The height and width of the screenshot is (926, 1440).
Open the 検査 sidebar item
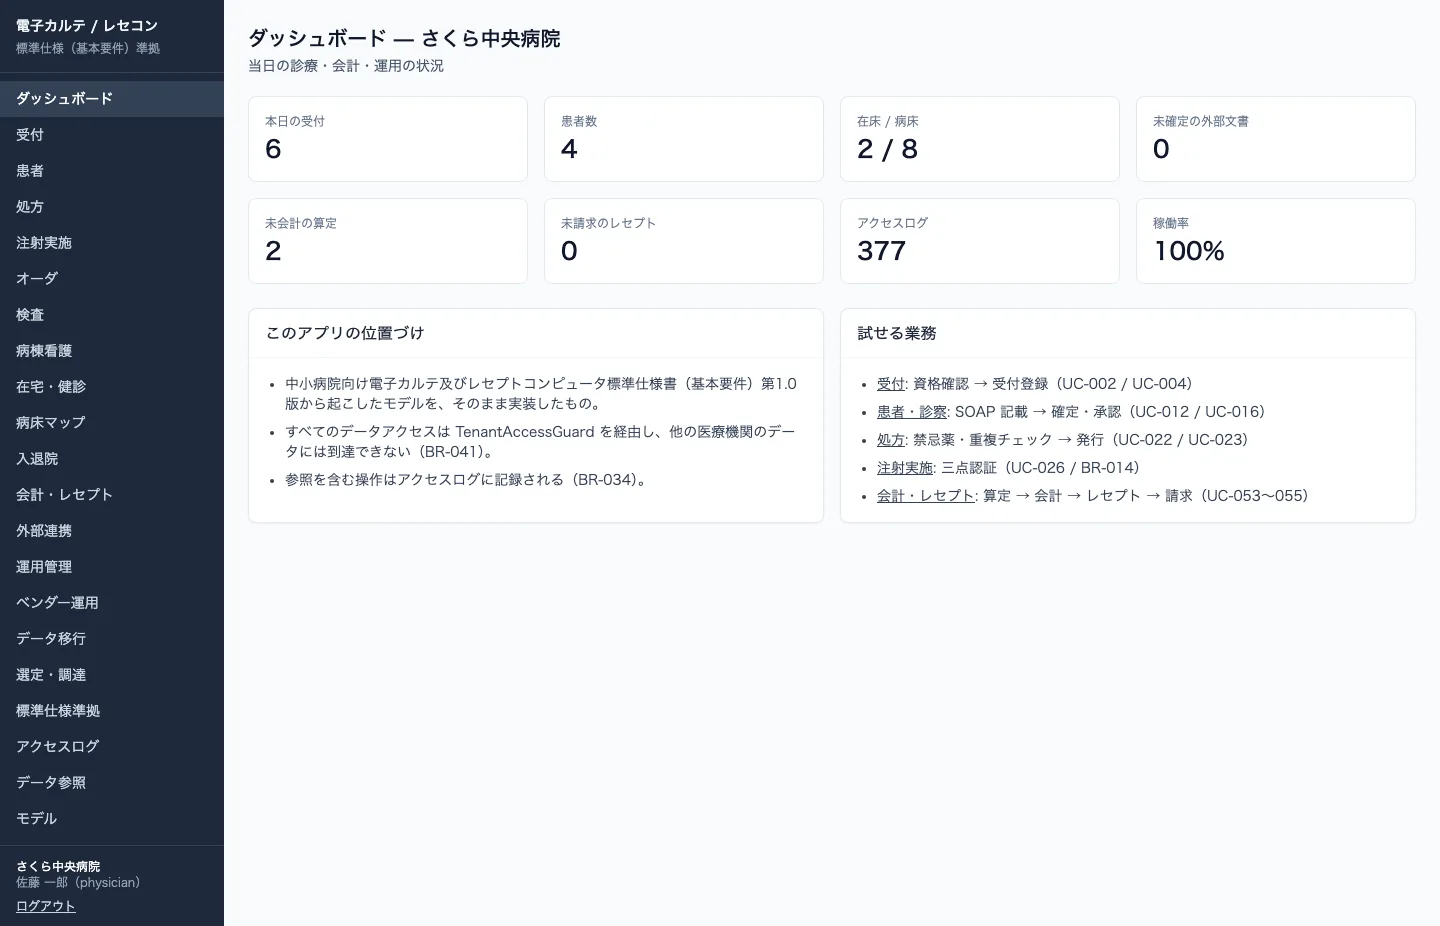pyautogui.click(x=112, y=315)
